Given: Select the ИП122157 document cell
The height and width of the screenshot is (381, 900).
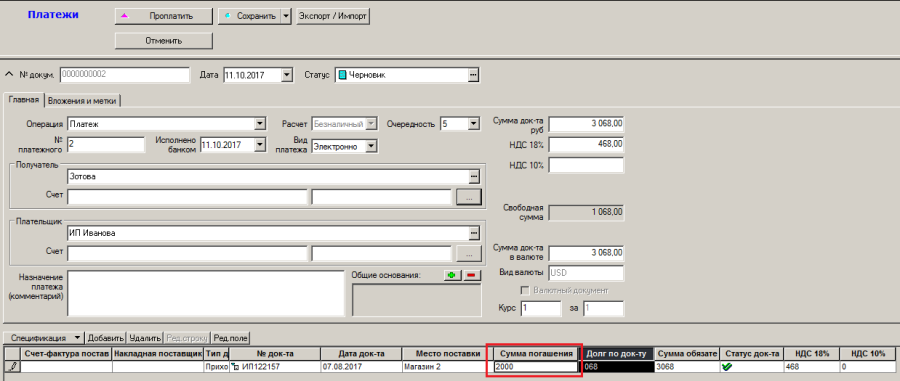Looking at the screenshot, I should (275, 366).
